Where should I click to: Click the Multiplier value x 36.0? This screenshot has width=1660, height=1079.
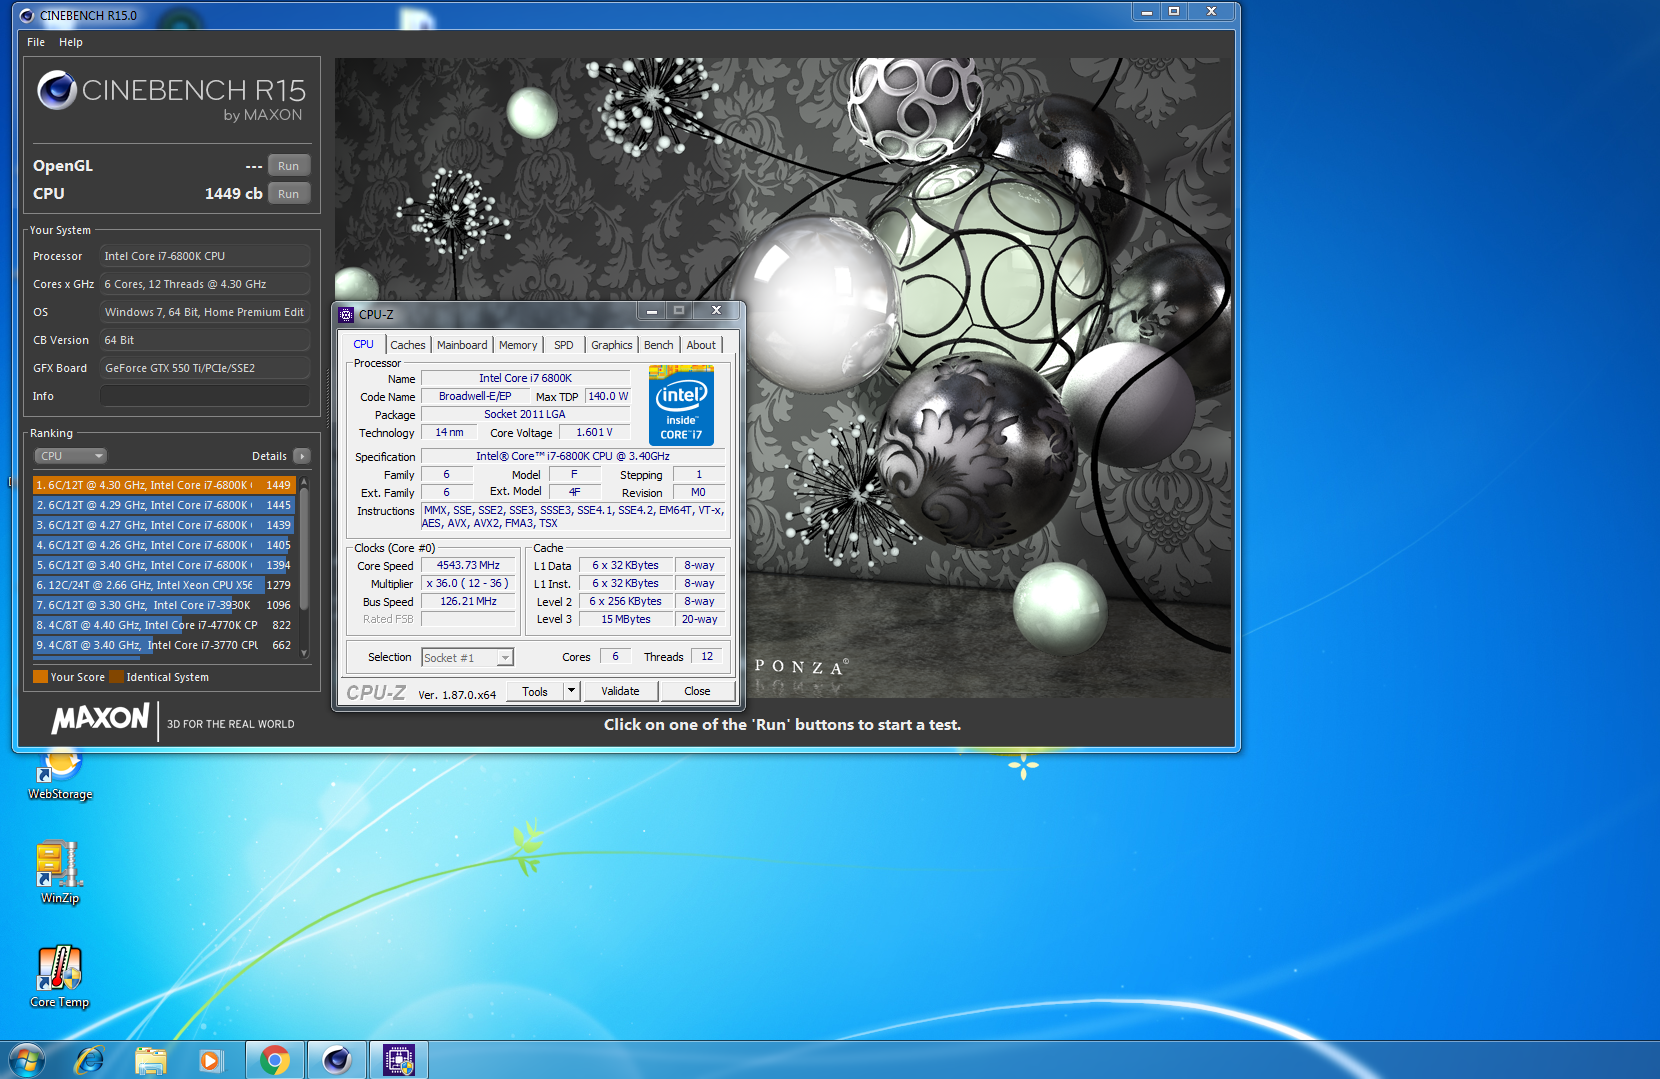click(468, 583)
